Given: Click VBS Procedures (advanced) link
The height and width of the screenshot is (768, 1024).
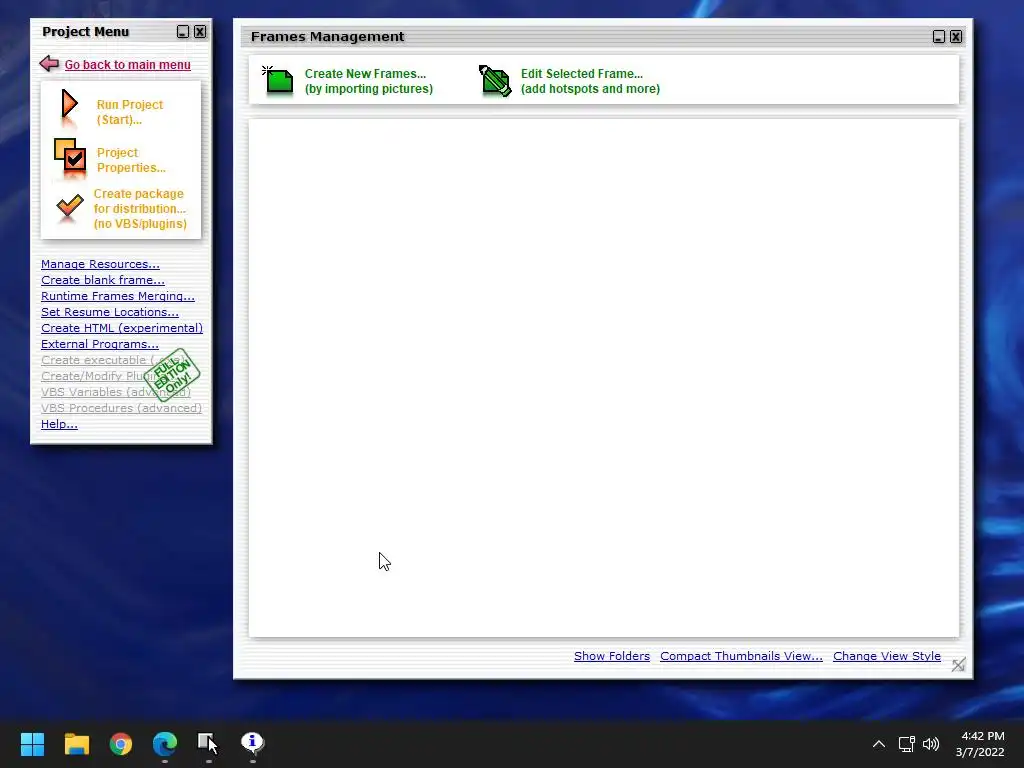Looking at the screenshot, I should (x=121, y=408).
